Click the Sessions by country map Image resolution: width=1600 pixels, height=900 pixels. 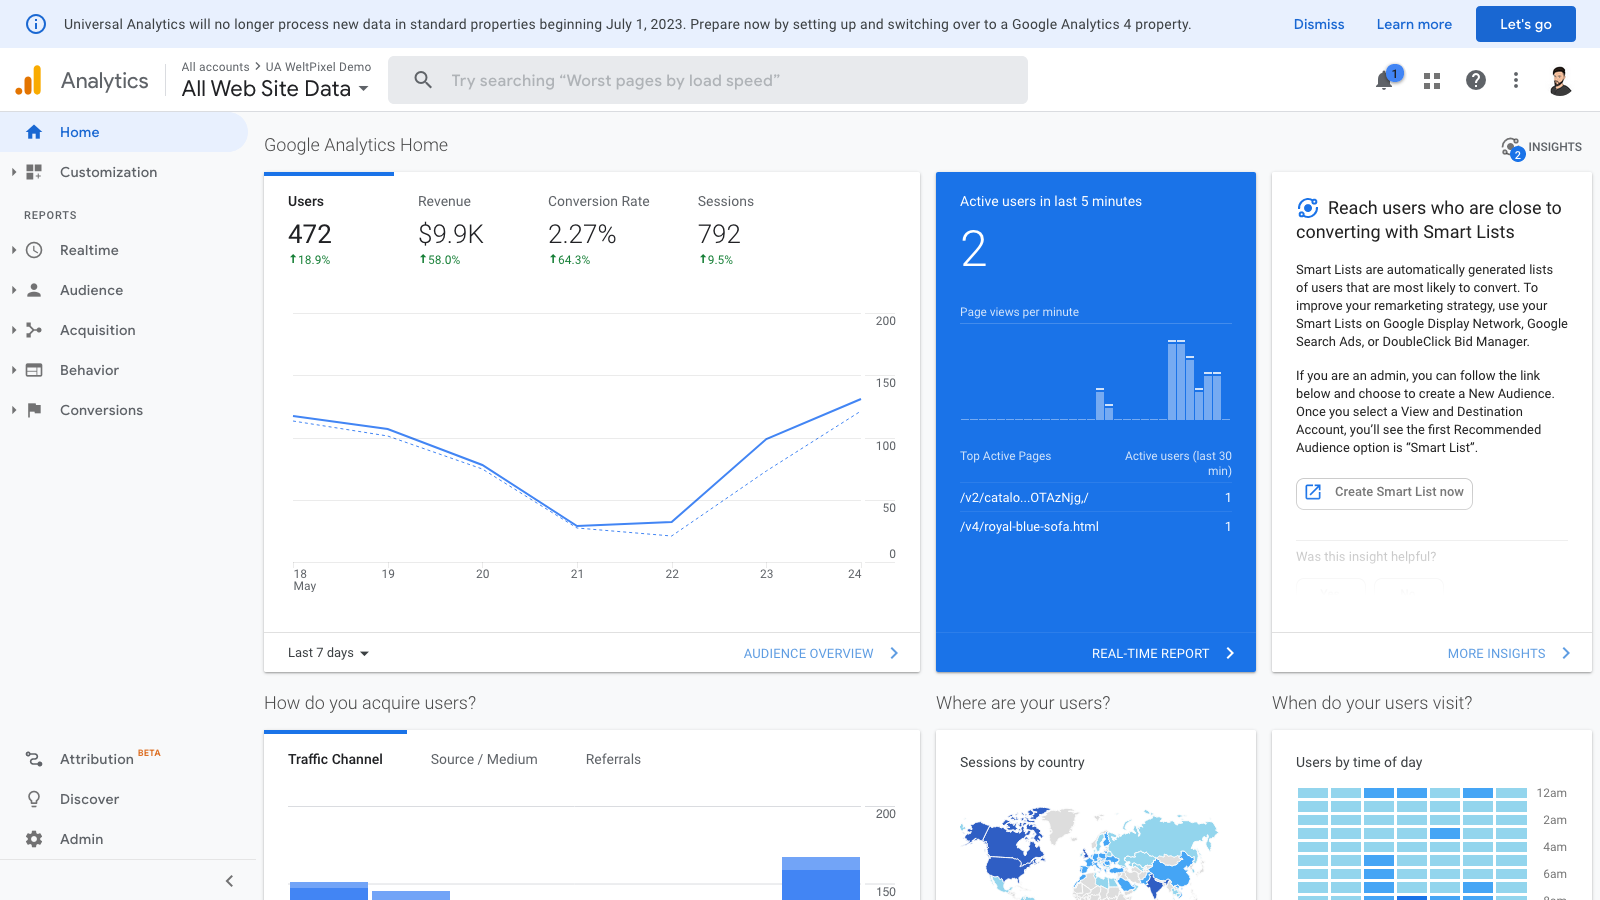tap(1090, 853)
